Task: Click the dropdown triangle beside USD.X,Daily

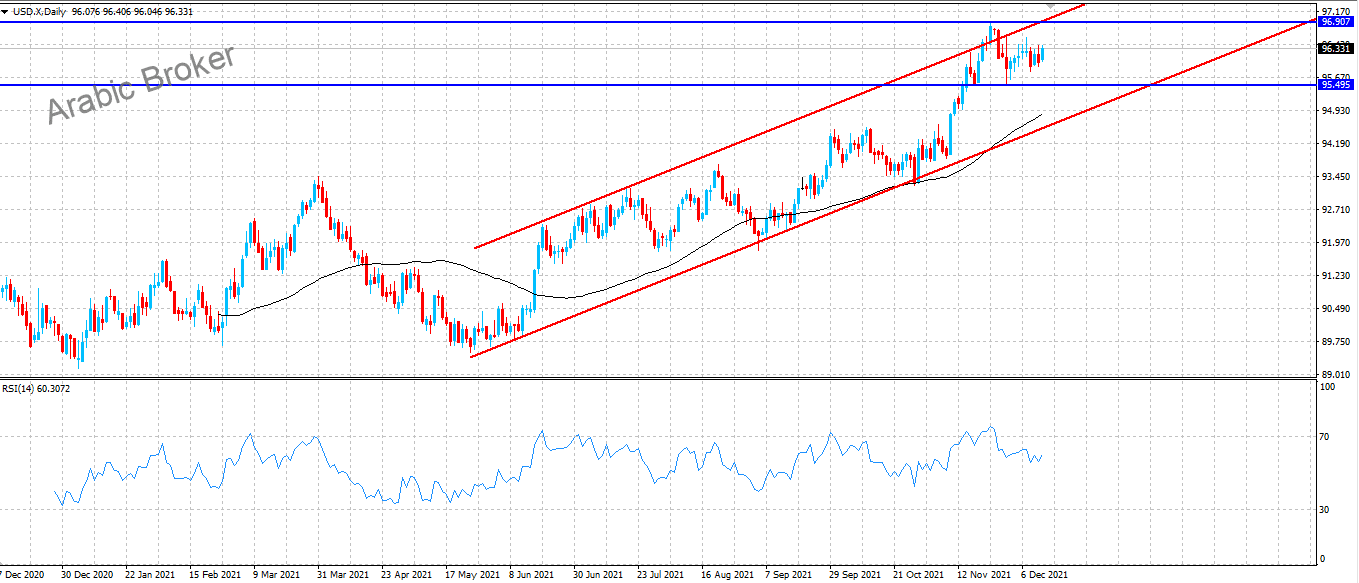Action: pyautogui.click(x=5, y=11)
